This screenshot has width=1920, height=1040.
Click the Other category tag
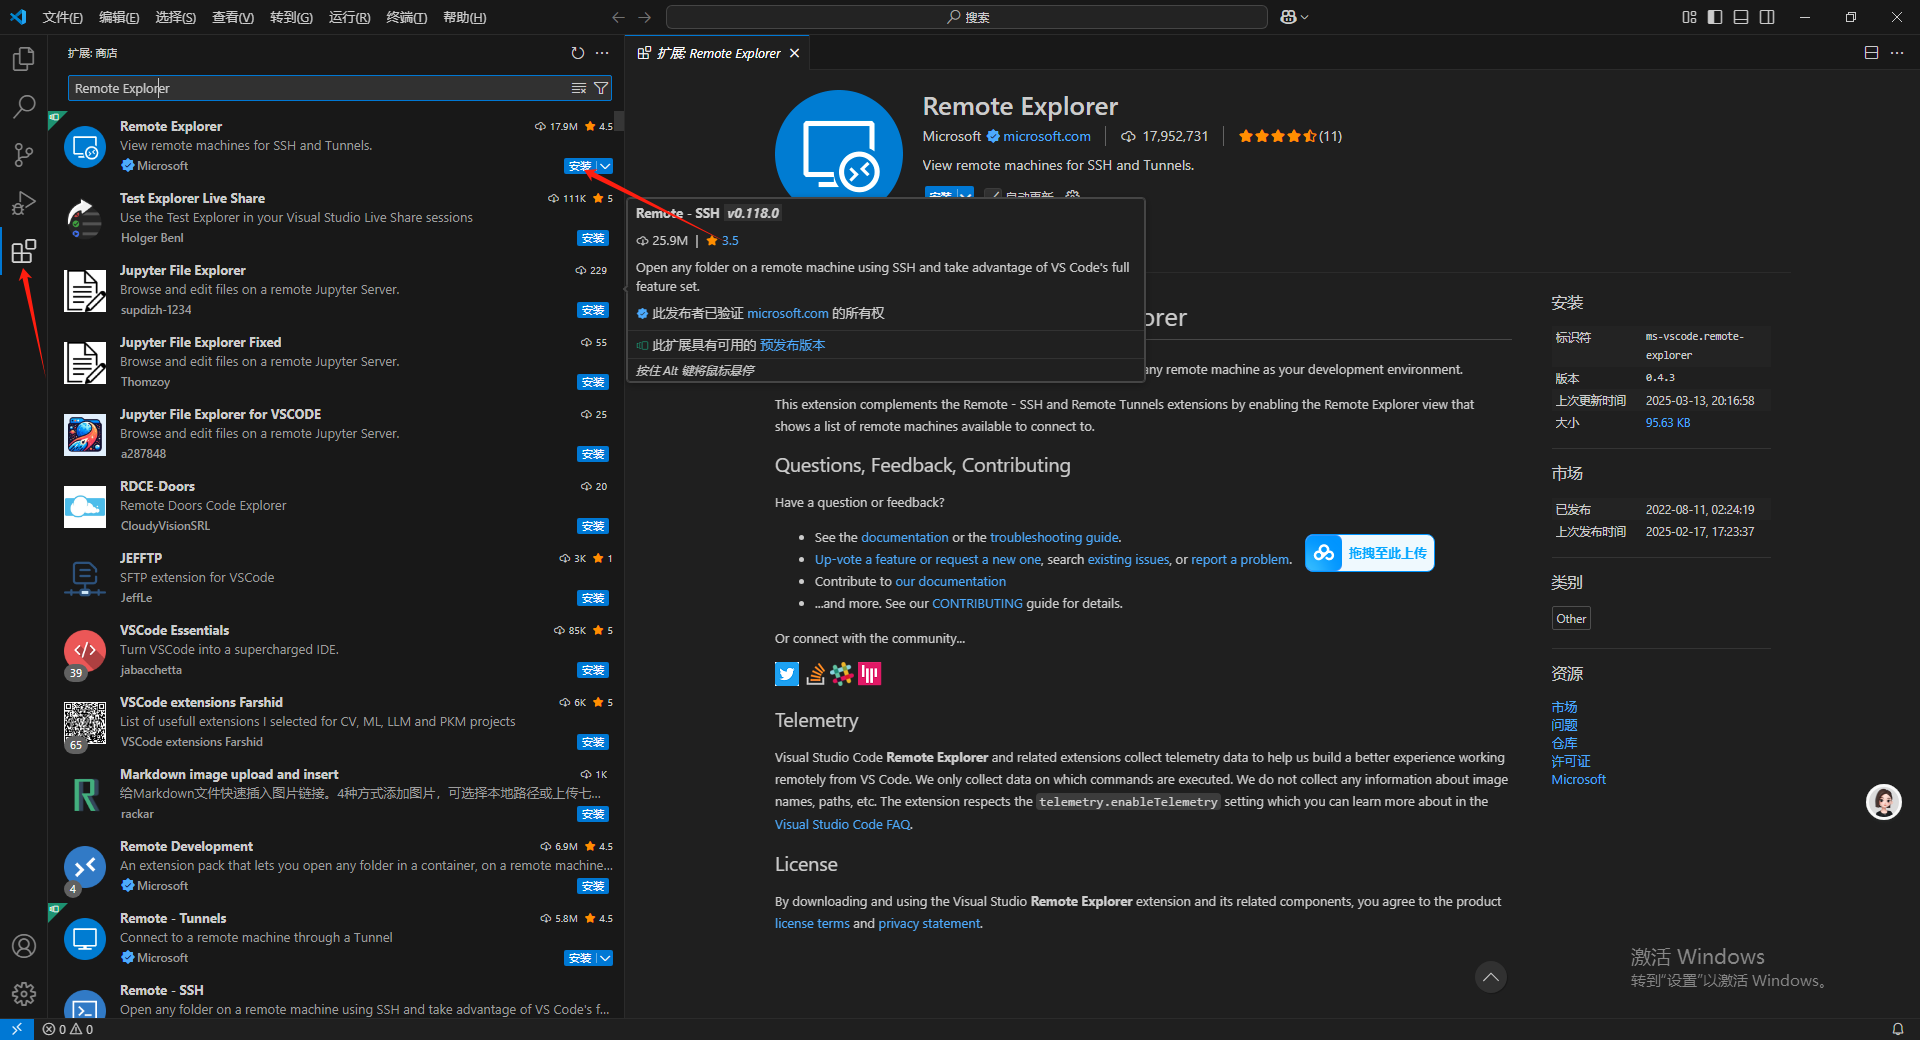click(x=1571, y=618)
